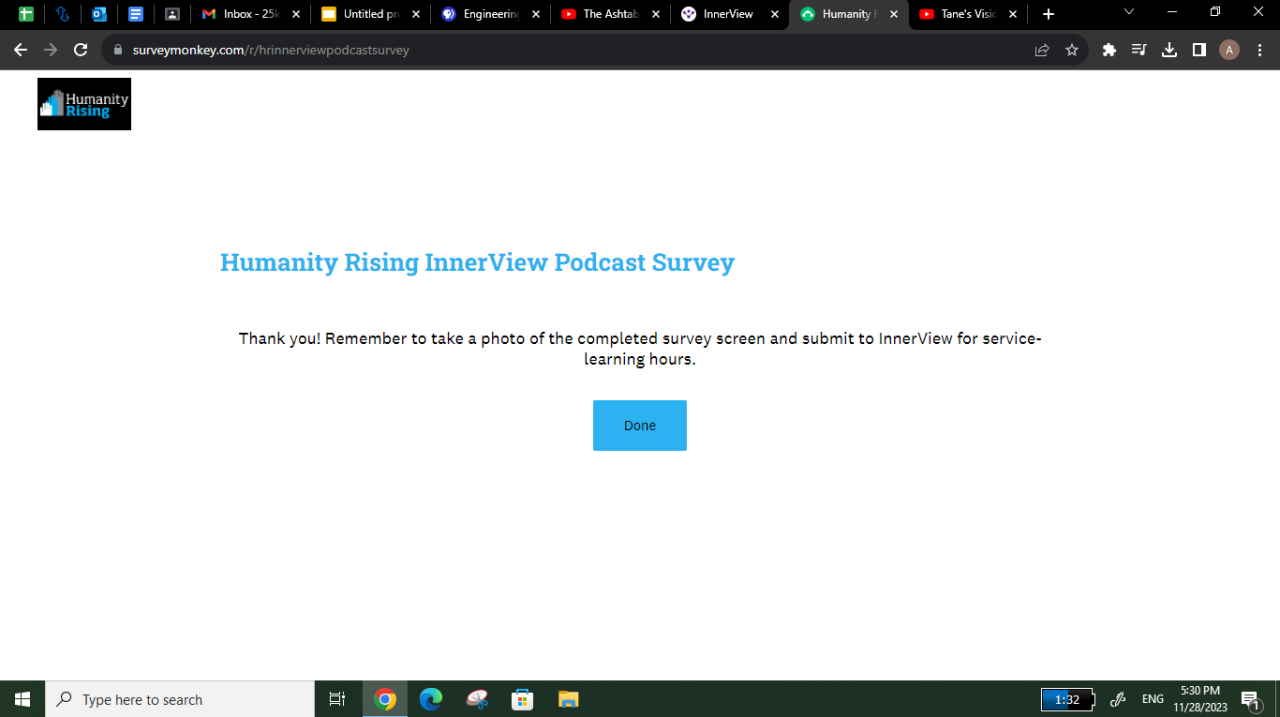Open media controls icon

pyautogui.click(x=1139, y=50)
